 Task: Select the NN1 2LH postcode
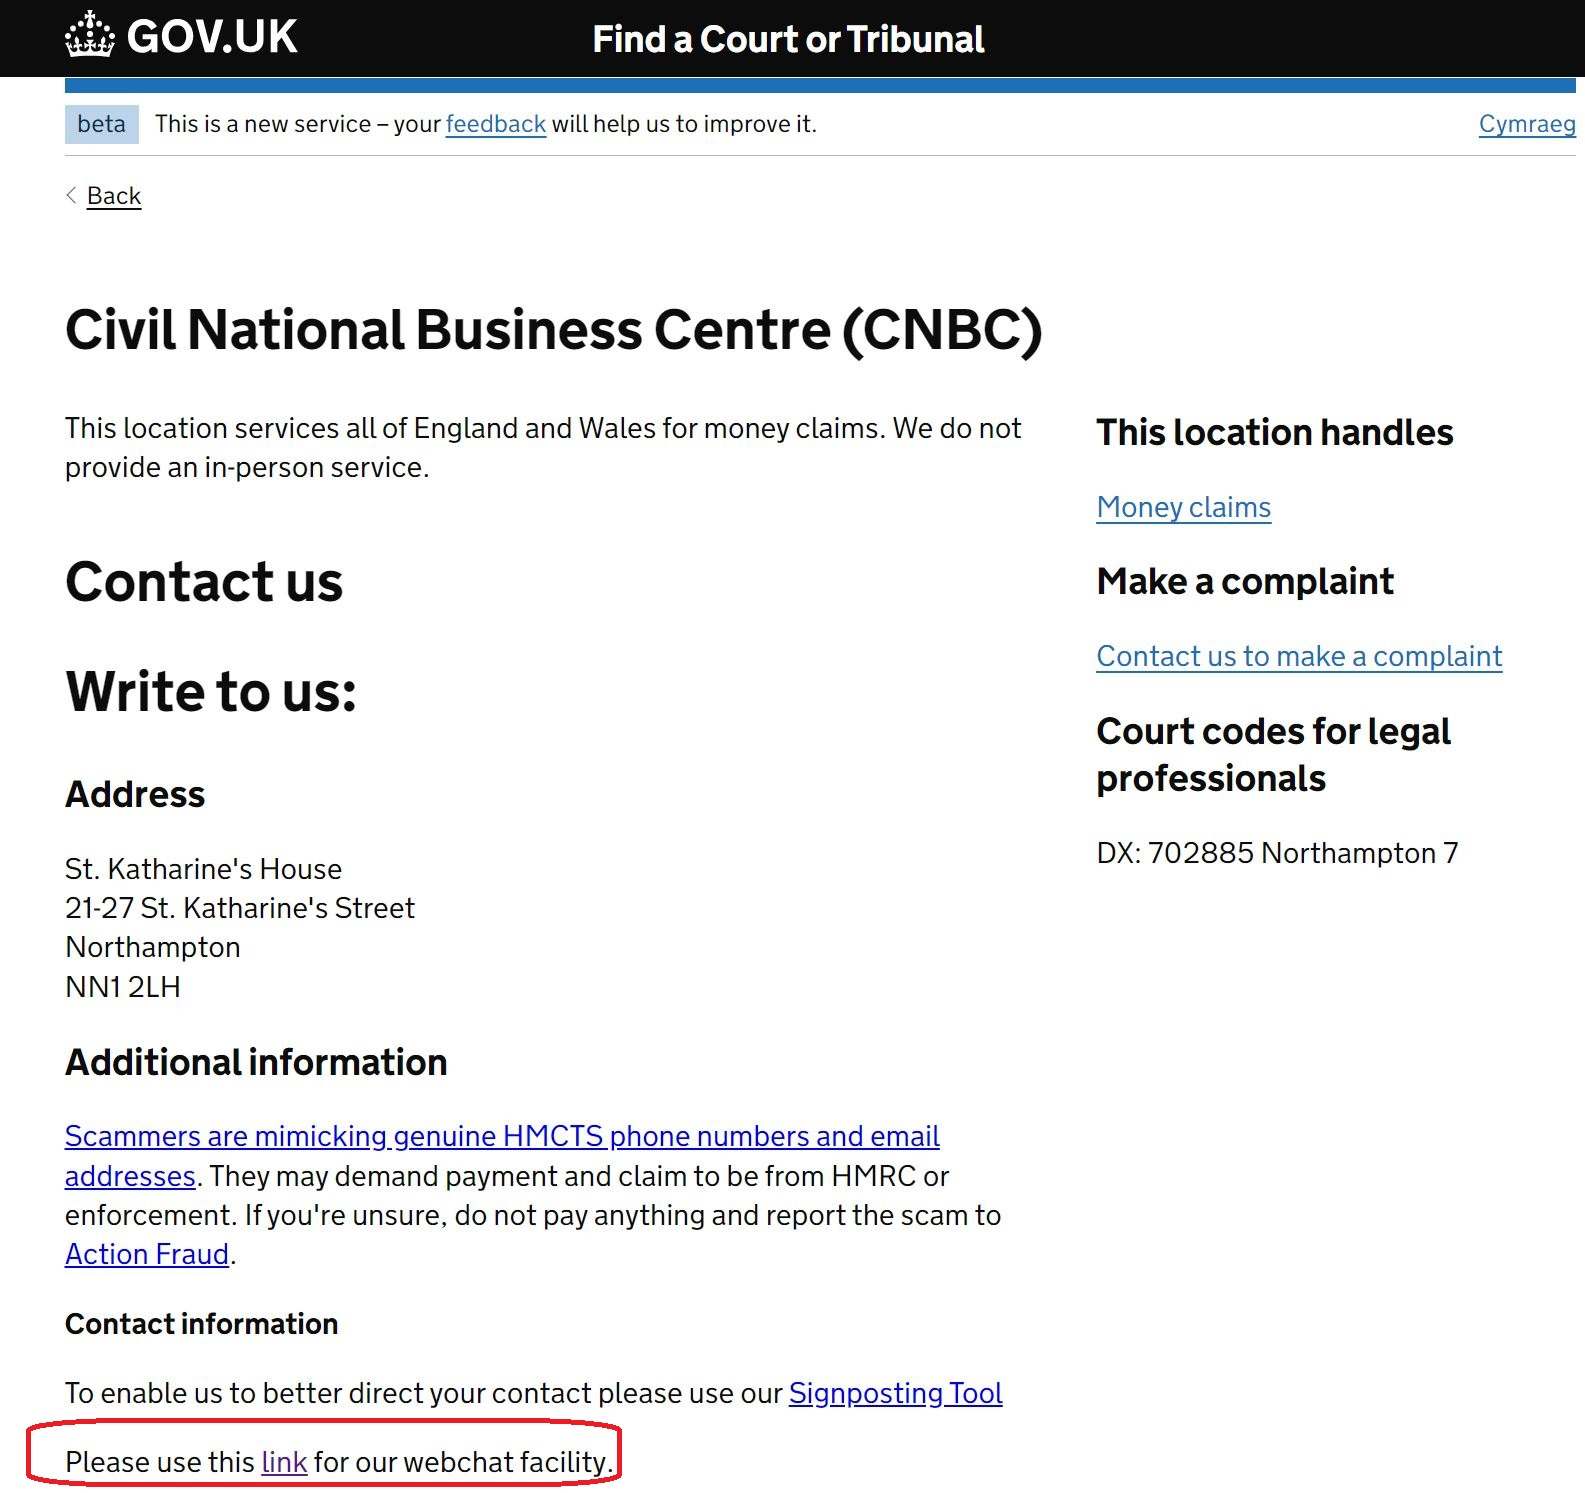[x=123, y=987]
